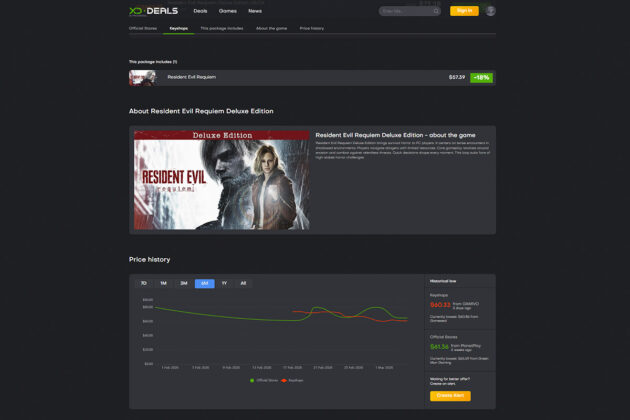Click the XD Deals logo

pyautogui.click(x=153, y=11)
